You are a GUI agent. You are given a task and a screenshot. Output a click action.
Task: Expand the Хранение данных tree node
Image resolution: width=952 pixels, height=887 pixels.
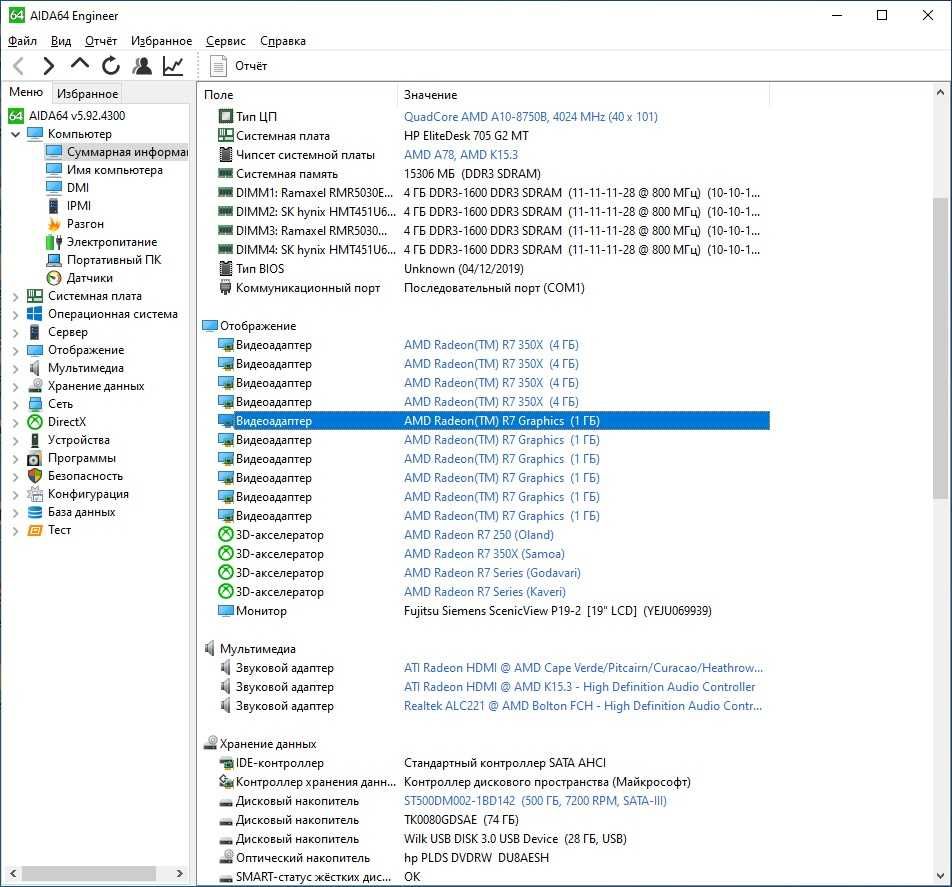[16, 386]
